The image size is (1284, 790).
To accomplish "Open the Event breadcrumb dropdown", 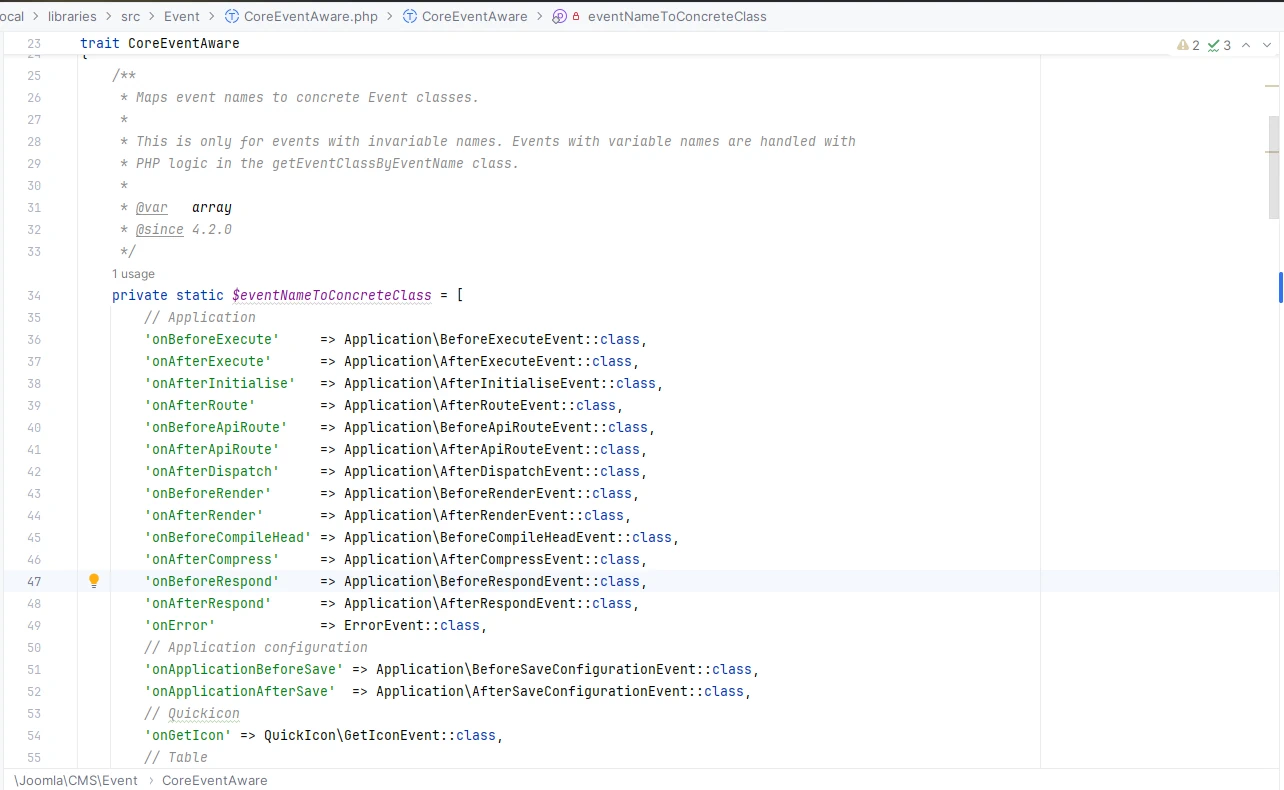I will click(x=182, y=16).
